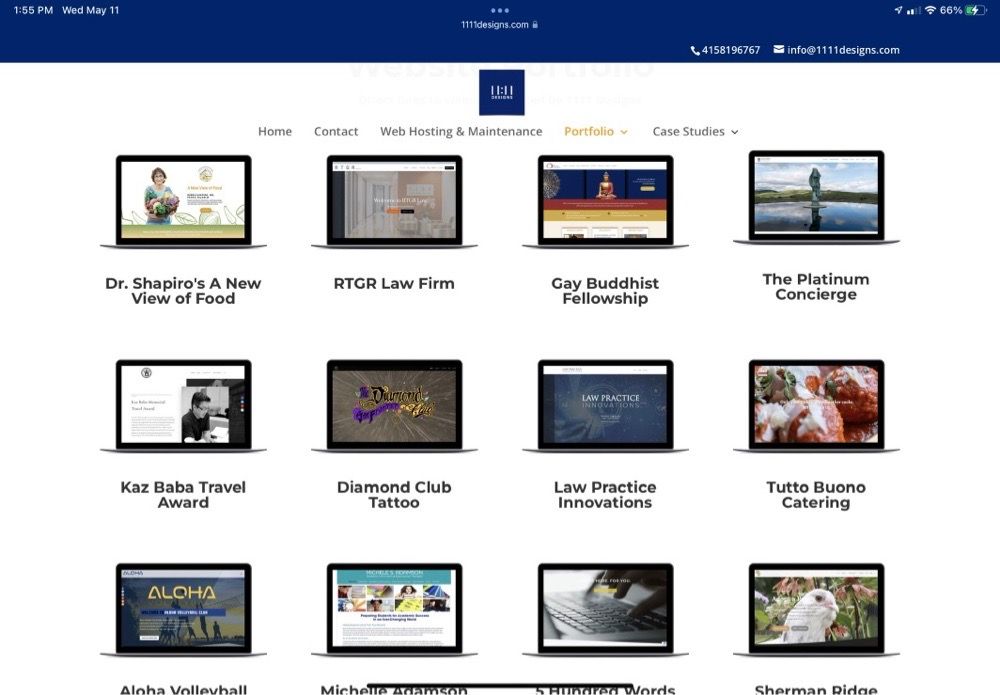View Aloha Volleyball laptop thumbnail
Image resolution: width=1000 pixels, height=695 pixels.
click(x=183, y=610)
